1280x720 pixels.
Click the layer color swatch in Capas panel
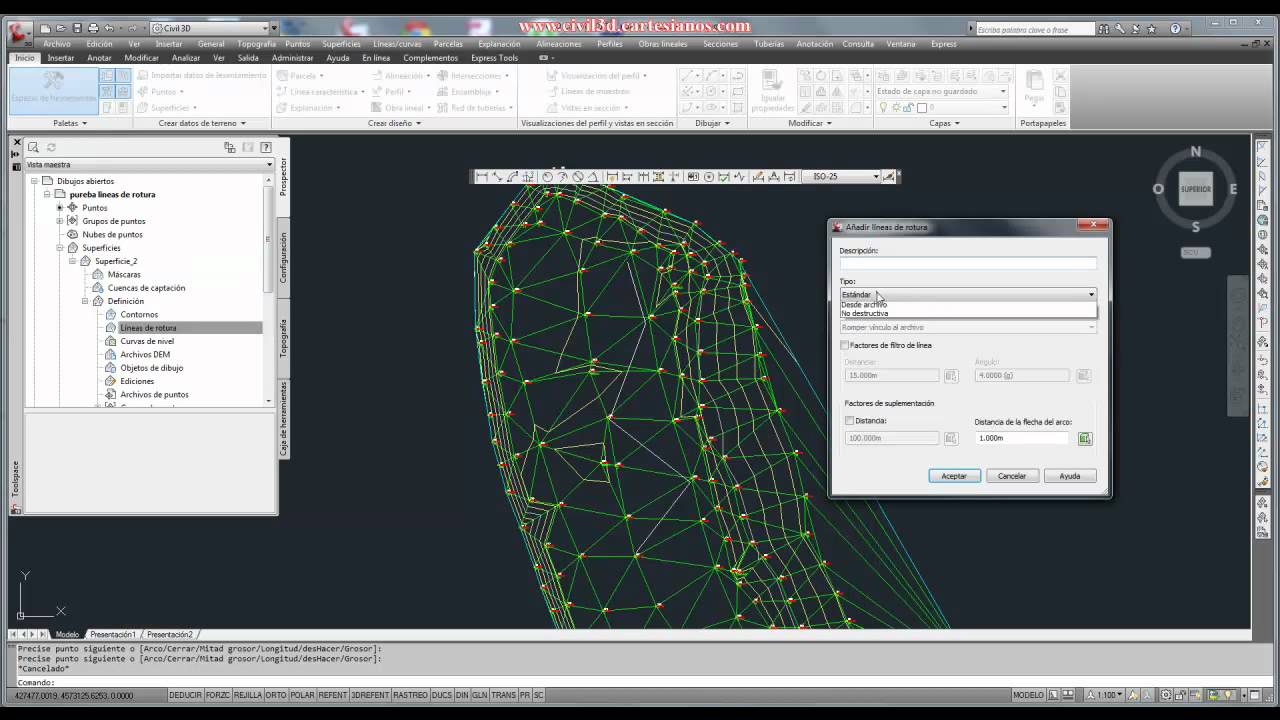[921, 107]
